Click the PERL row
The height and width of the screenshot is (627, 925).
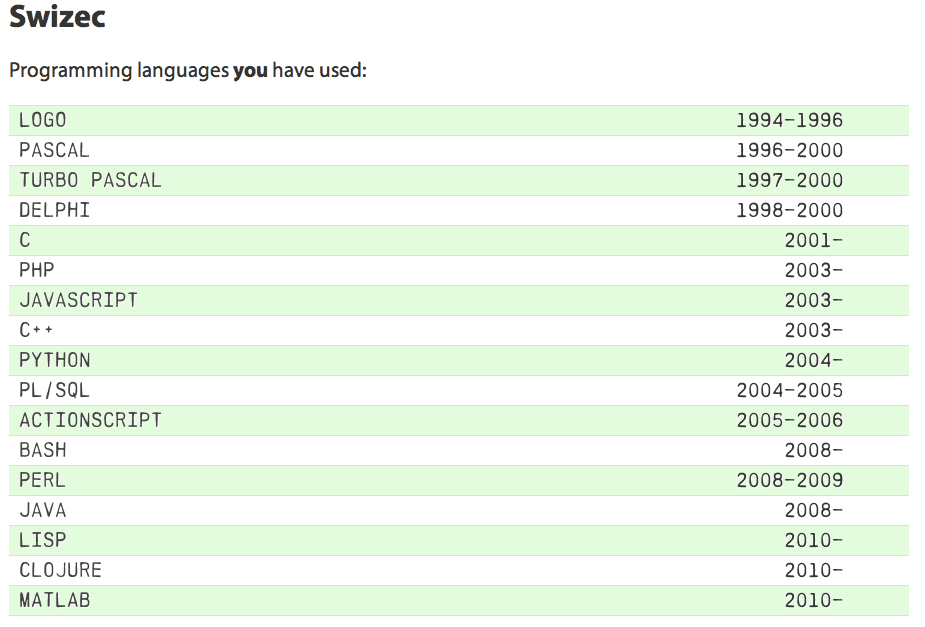[x=459, y=481]
